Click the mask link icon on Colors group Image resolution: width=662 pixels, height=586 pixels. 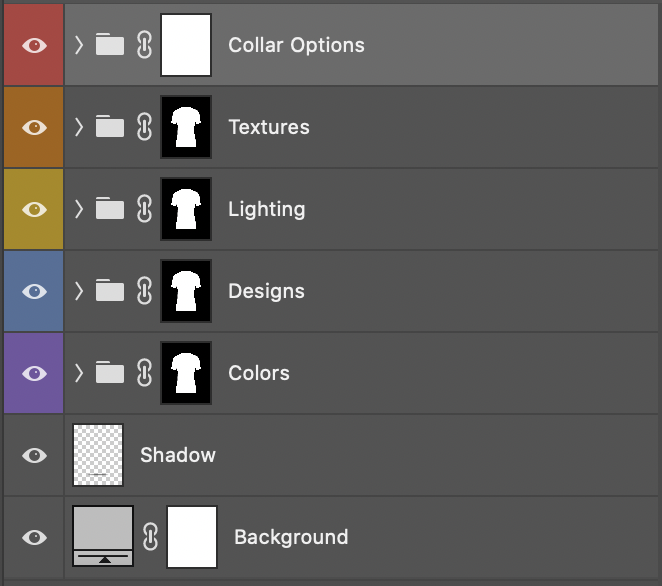point(144,373)
